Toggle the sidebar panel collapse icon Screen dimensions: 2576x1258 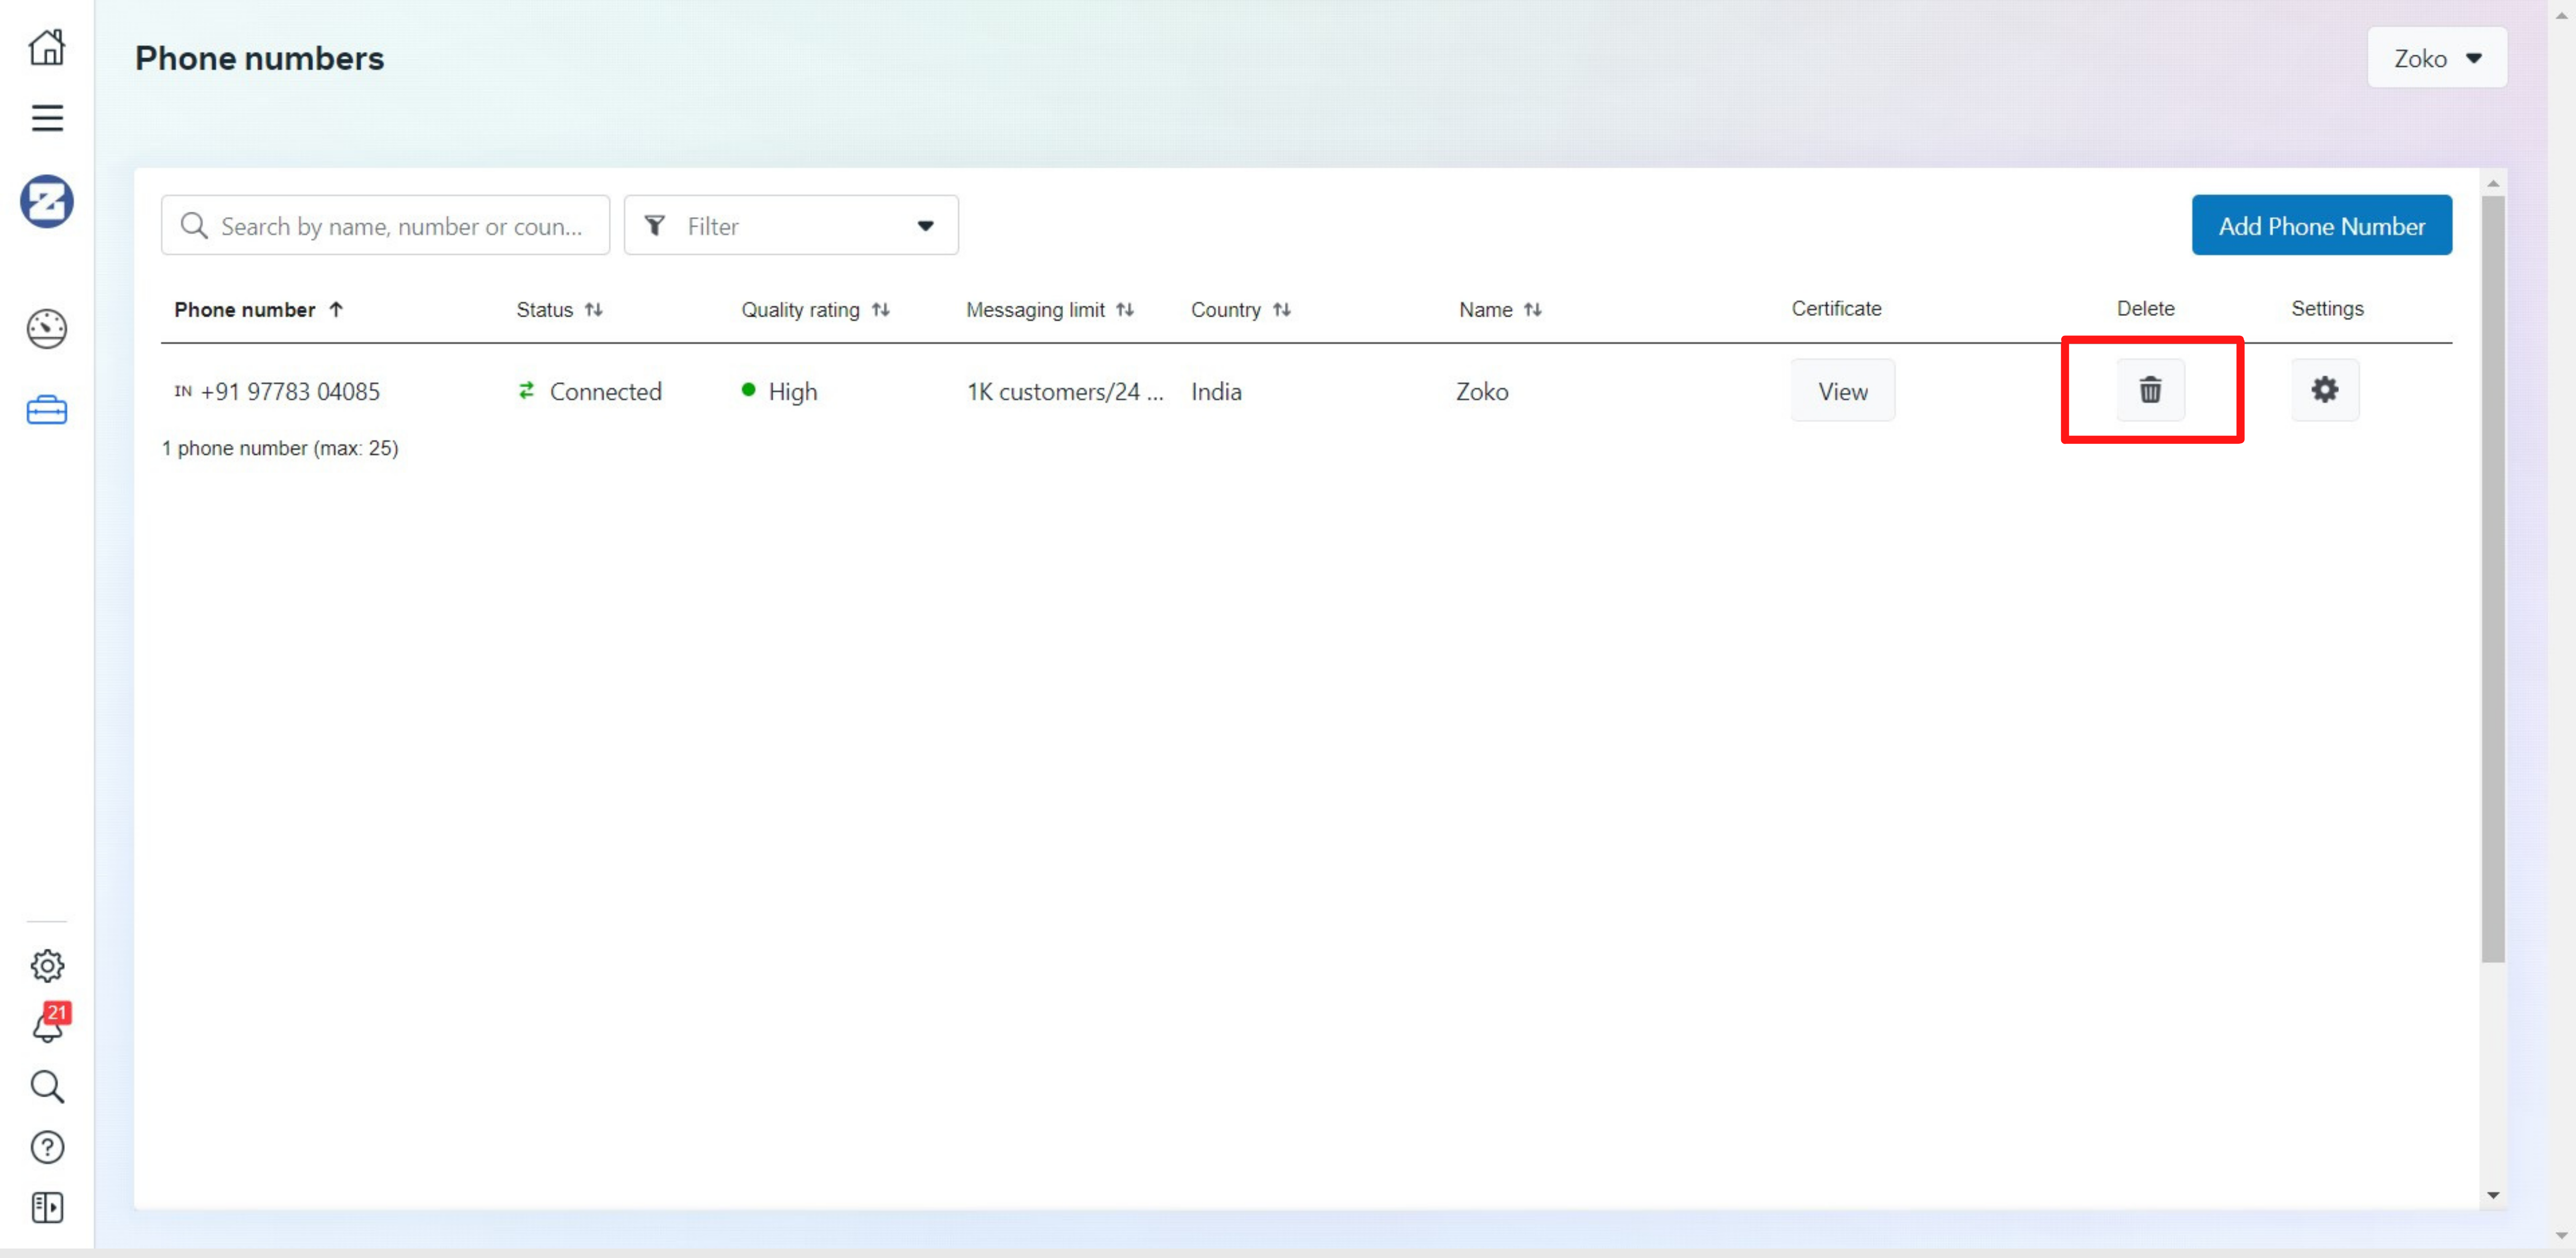[x=47, y=1207]
